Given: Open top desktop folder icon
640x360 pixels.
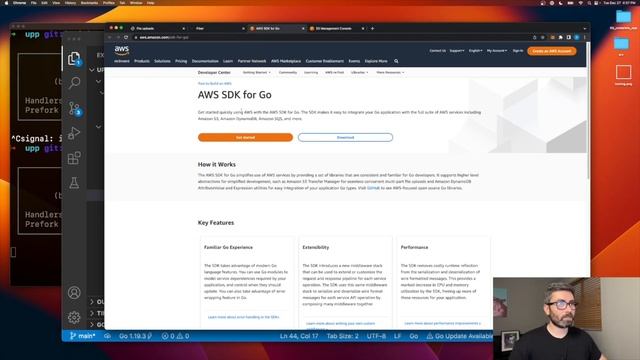Looking at the screenshot, I should [623, 16].
